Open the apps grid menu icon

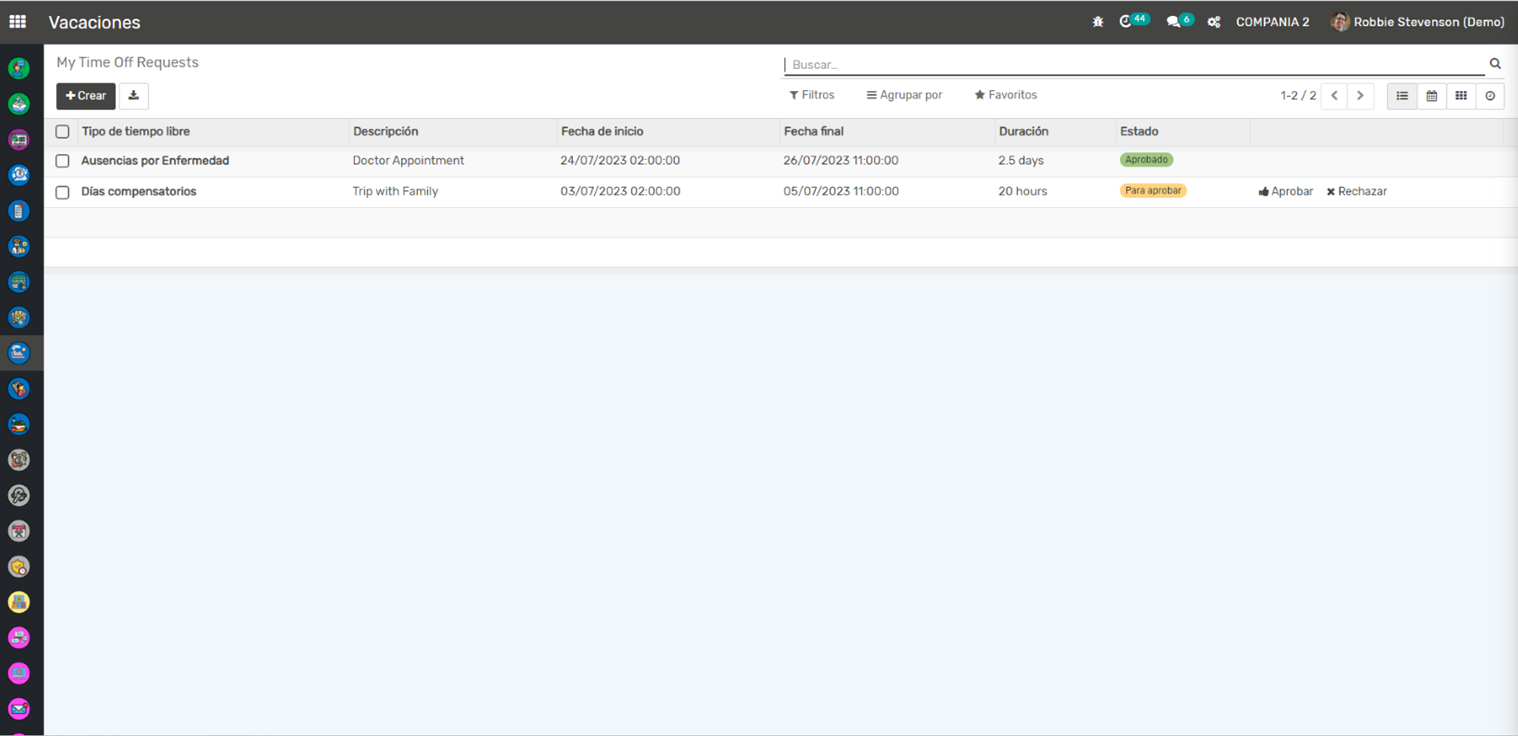click(x=17, y=21)
